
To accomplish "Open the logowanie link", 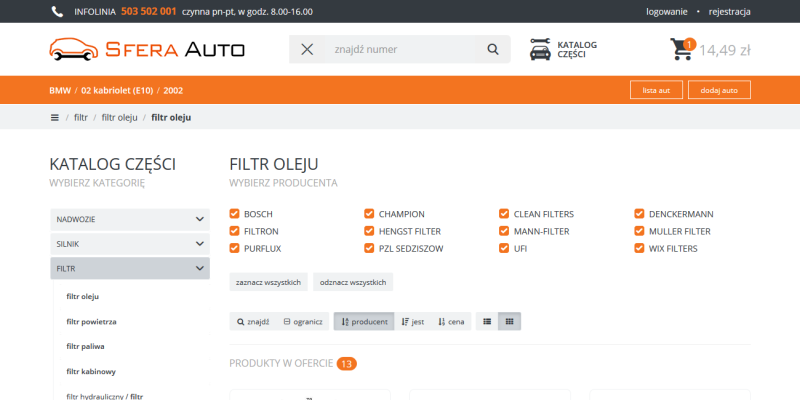I will point(667,12).
